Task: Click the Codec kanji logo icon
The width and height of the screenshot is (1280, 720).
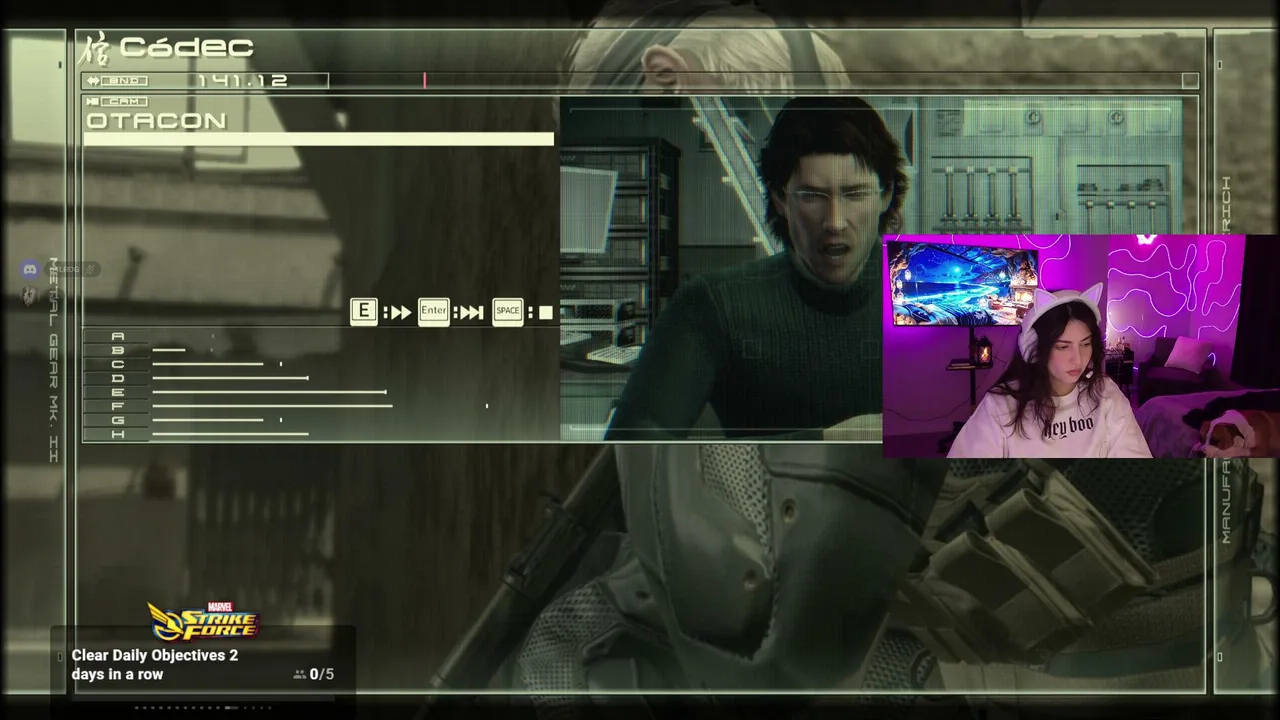Action: [x=95, y=48]
